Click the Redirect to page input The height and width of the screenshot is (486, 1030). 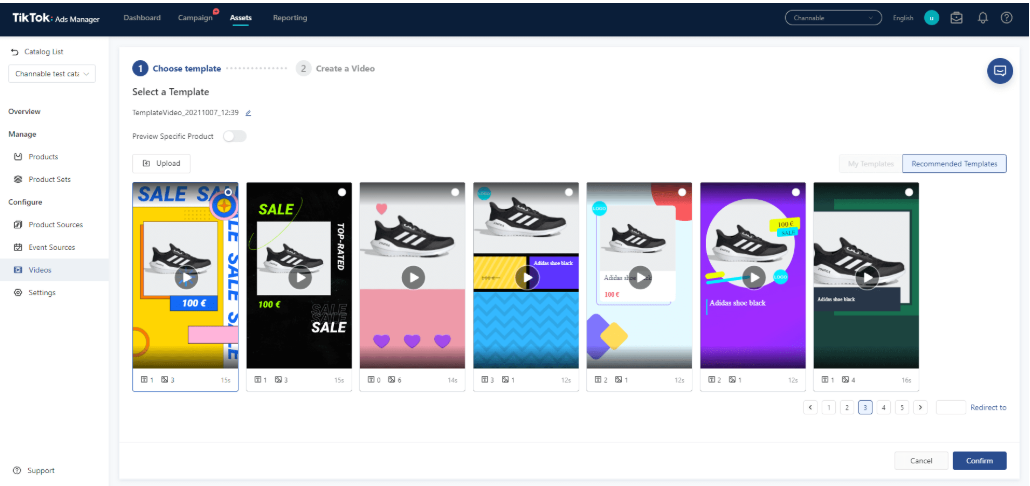pyautogui.click(x=951, y=408)
